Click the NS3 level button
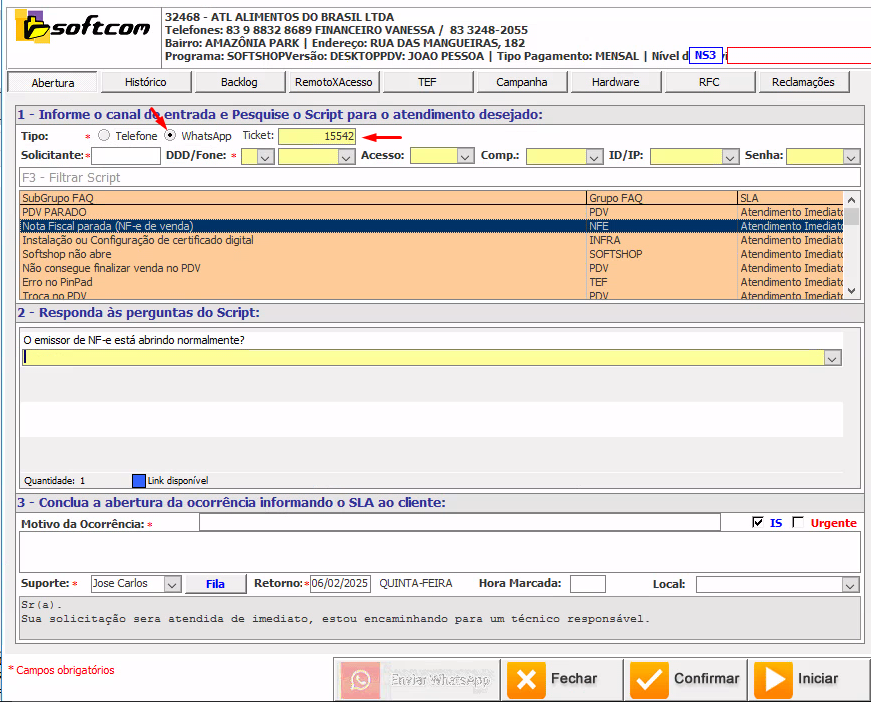This screenshot has height=702, width=871. [x=706, y=55]
